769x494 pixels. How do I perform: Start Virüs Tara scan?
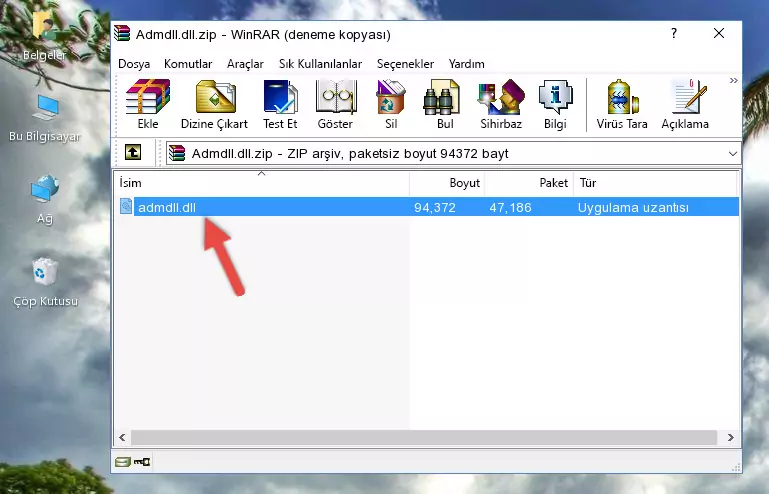[x=622, y=104]
